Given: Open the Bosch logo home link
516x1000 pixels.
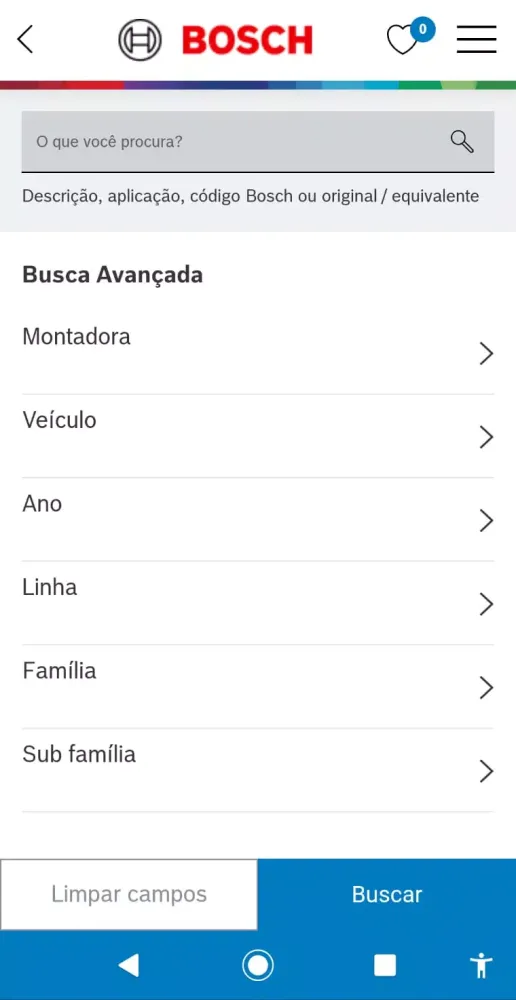Looking at the screenshot, I should [x=216, y=40].
